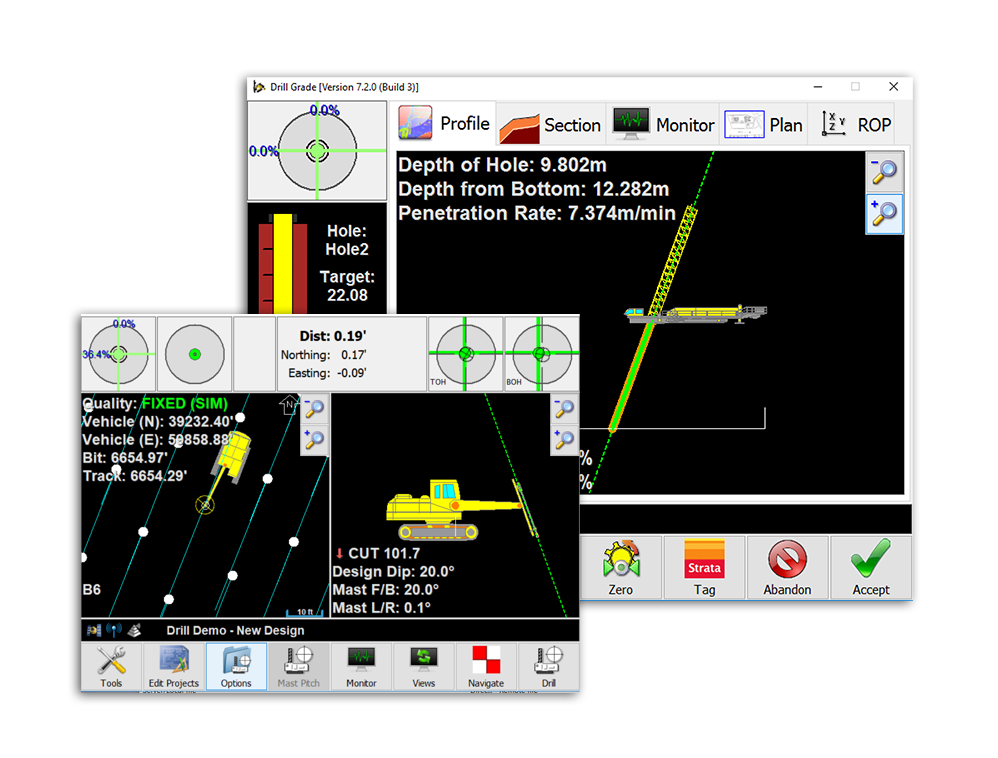The width and height of the screenshot is (998, 758).
Task: Click the Penetration Rate 7.374m/min text
Action: 537,213
